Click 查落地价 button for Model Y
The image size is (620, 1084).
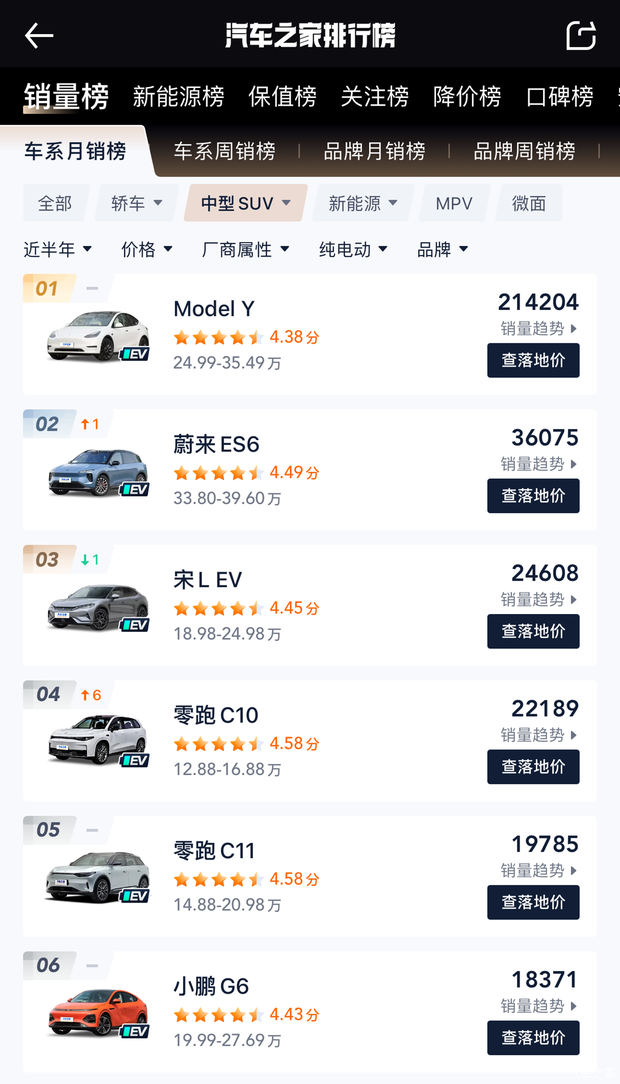tap(533, 360)
